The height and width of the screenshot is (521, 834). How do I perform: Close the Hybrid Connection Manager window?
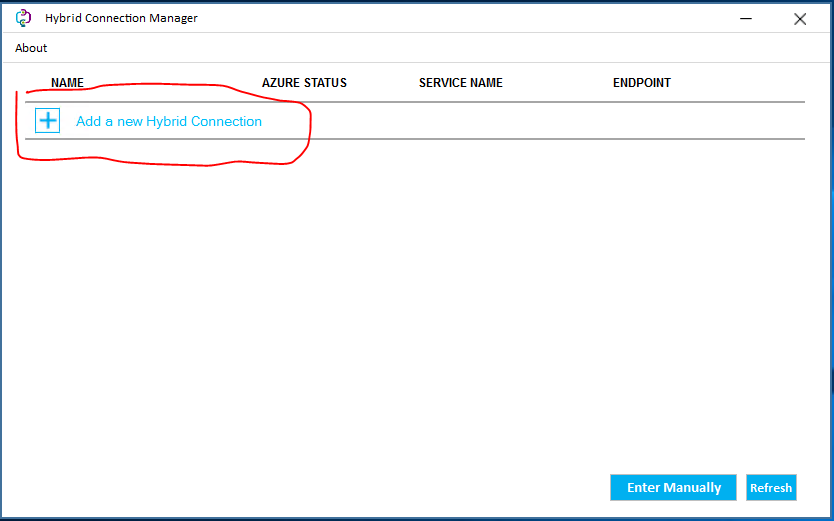[x=800, y=19]
